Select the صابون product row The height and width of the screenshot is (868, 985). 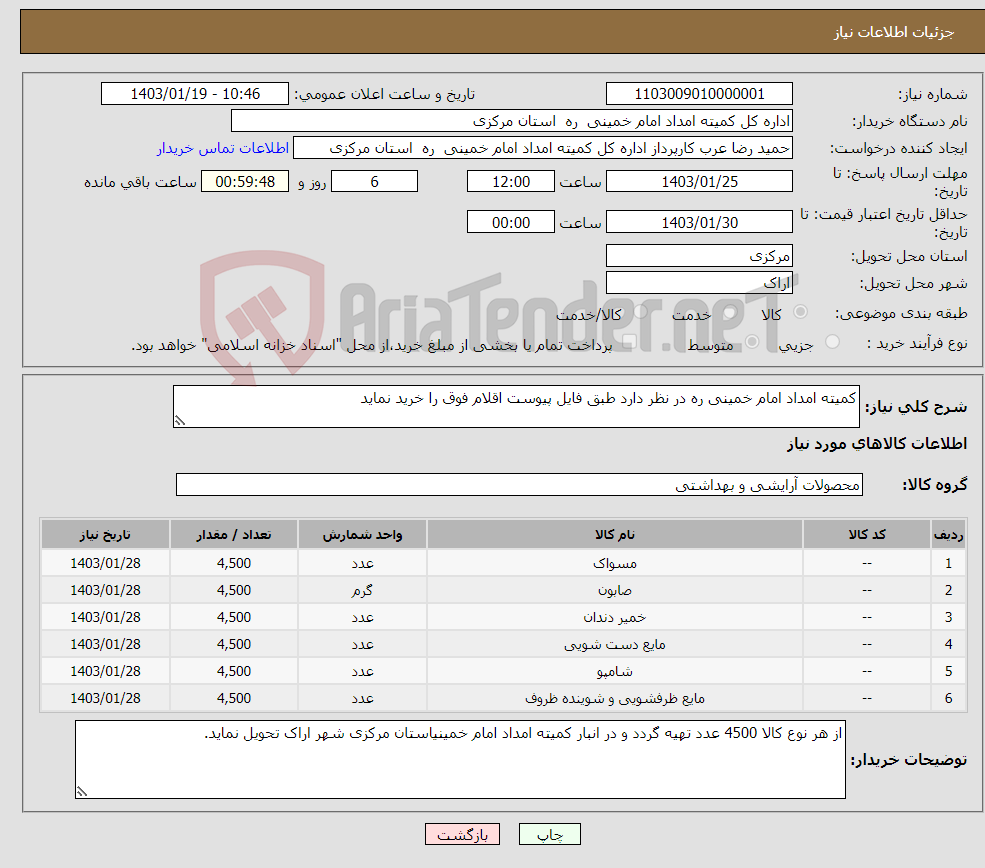(x=504, y=590)
